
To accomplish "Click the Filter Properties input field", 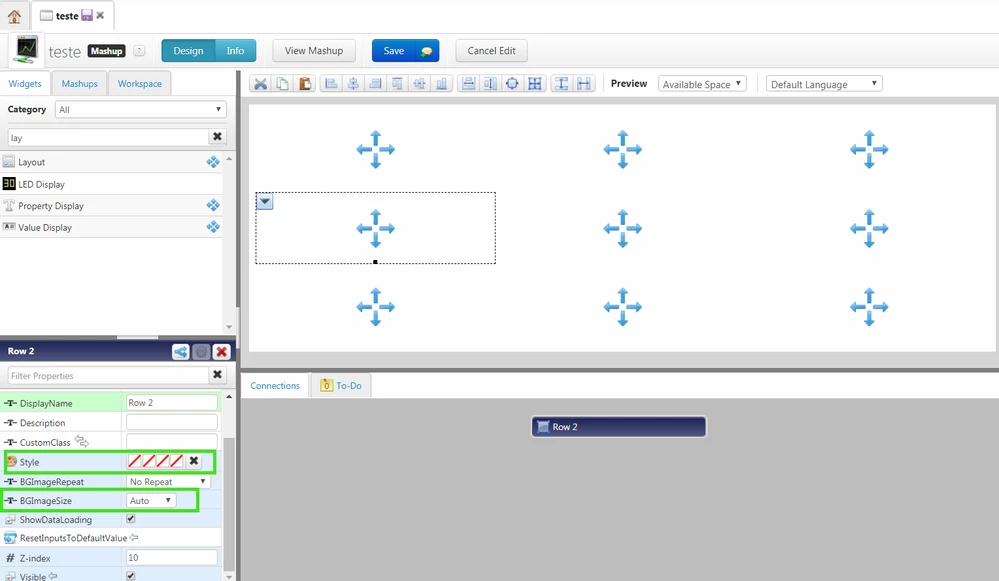I will 108,376.
